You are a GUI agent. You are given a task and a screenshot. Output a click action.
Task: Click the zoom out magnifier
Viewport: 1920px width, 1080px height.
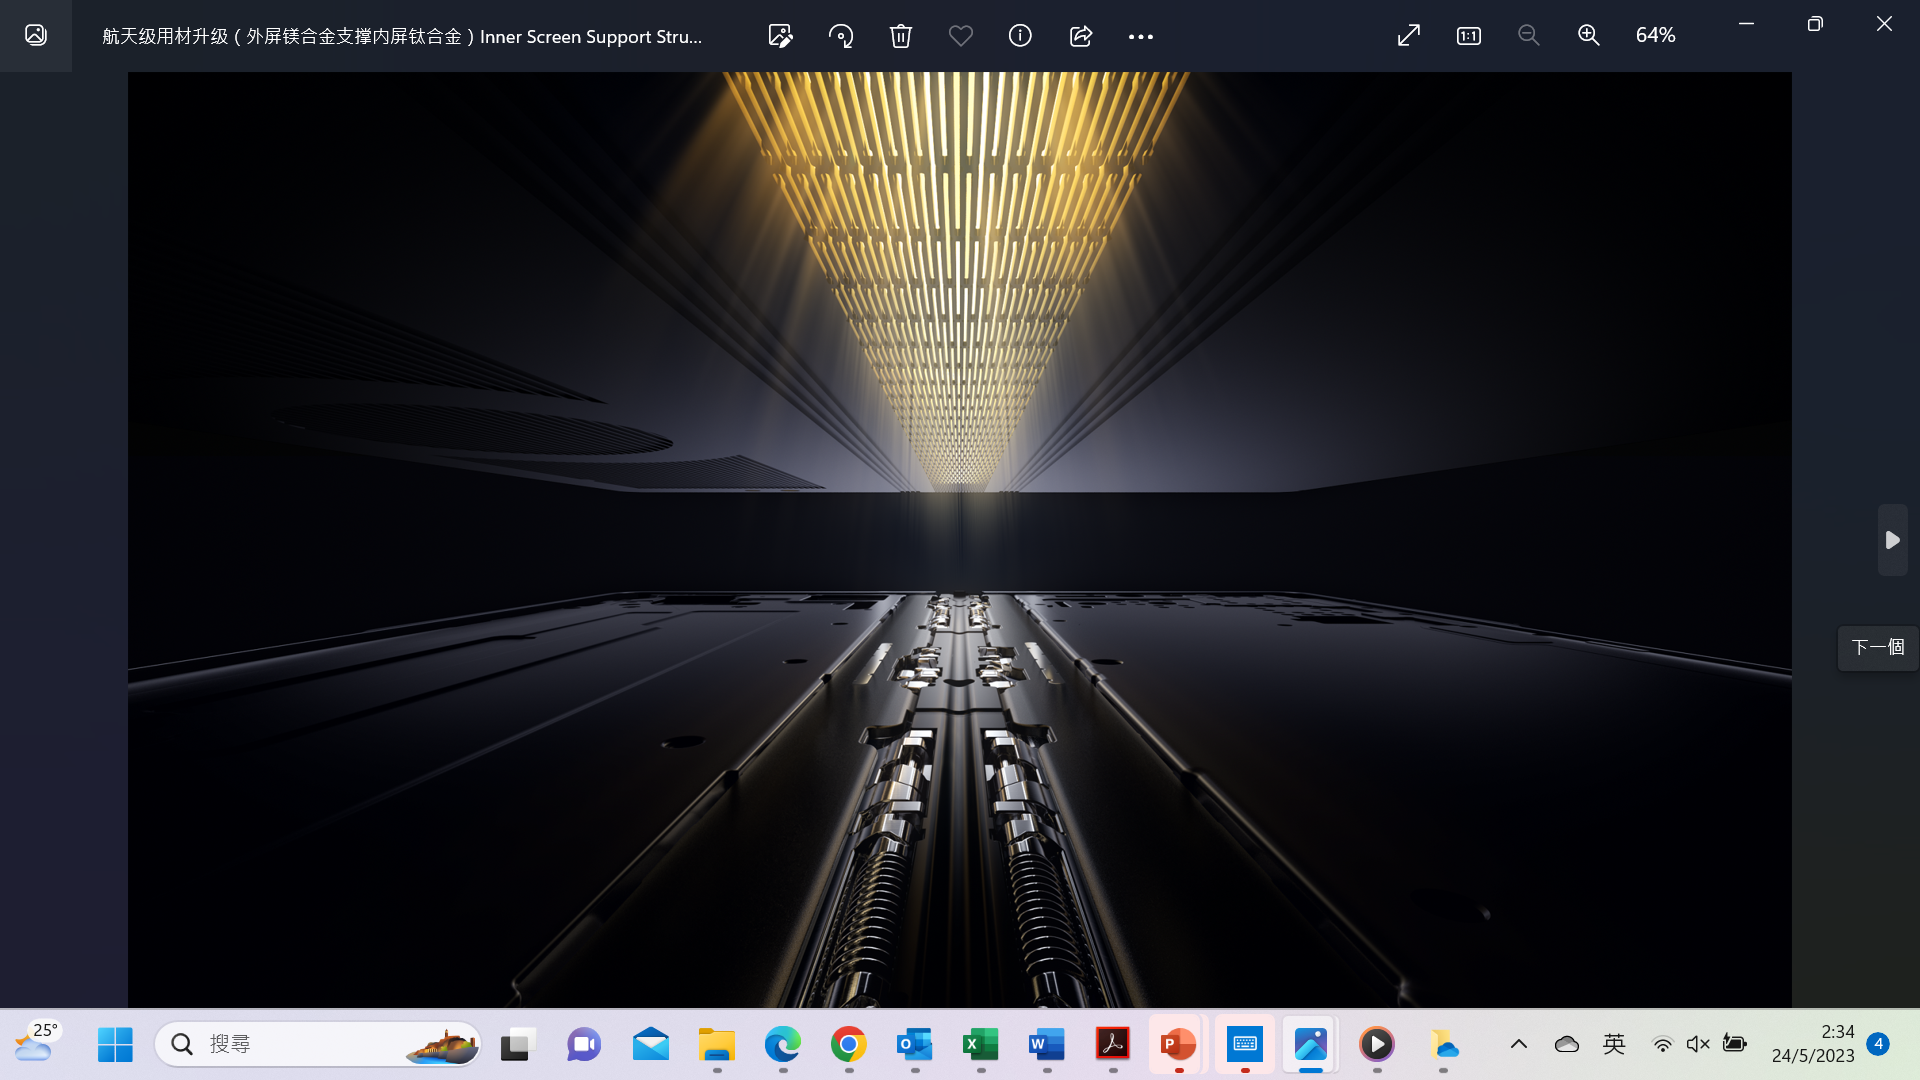click(1528, 36)
